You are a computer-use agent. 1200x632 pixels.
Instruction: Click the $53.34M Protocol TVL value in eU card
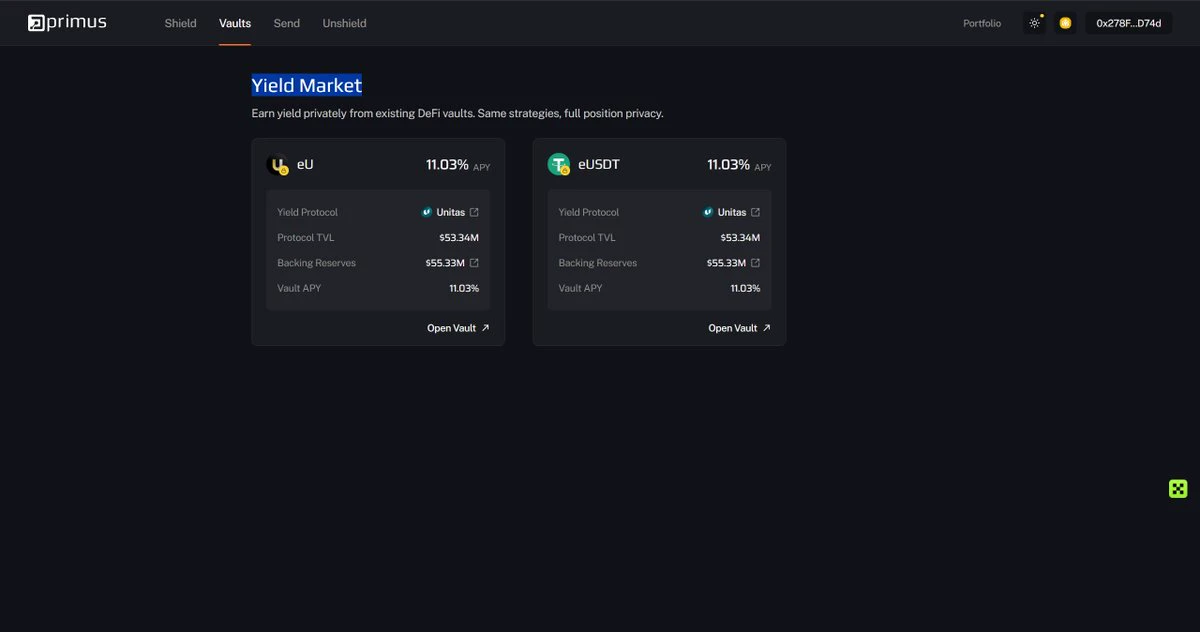tap(459, 238)
